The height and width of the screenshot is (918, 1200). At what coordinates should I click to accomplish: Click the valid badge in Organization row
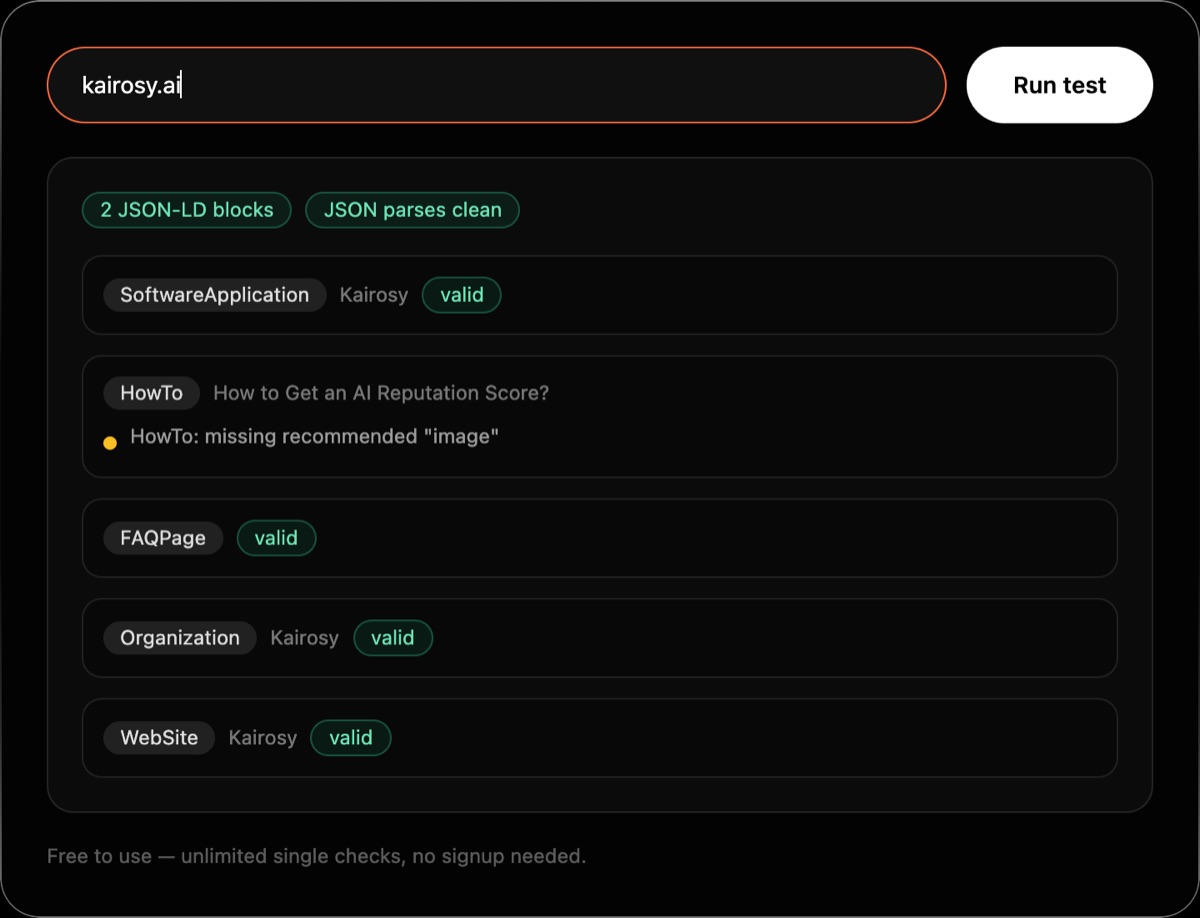point(393,638)
